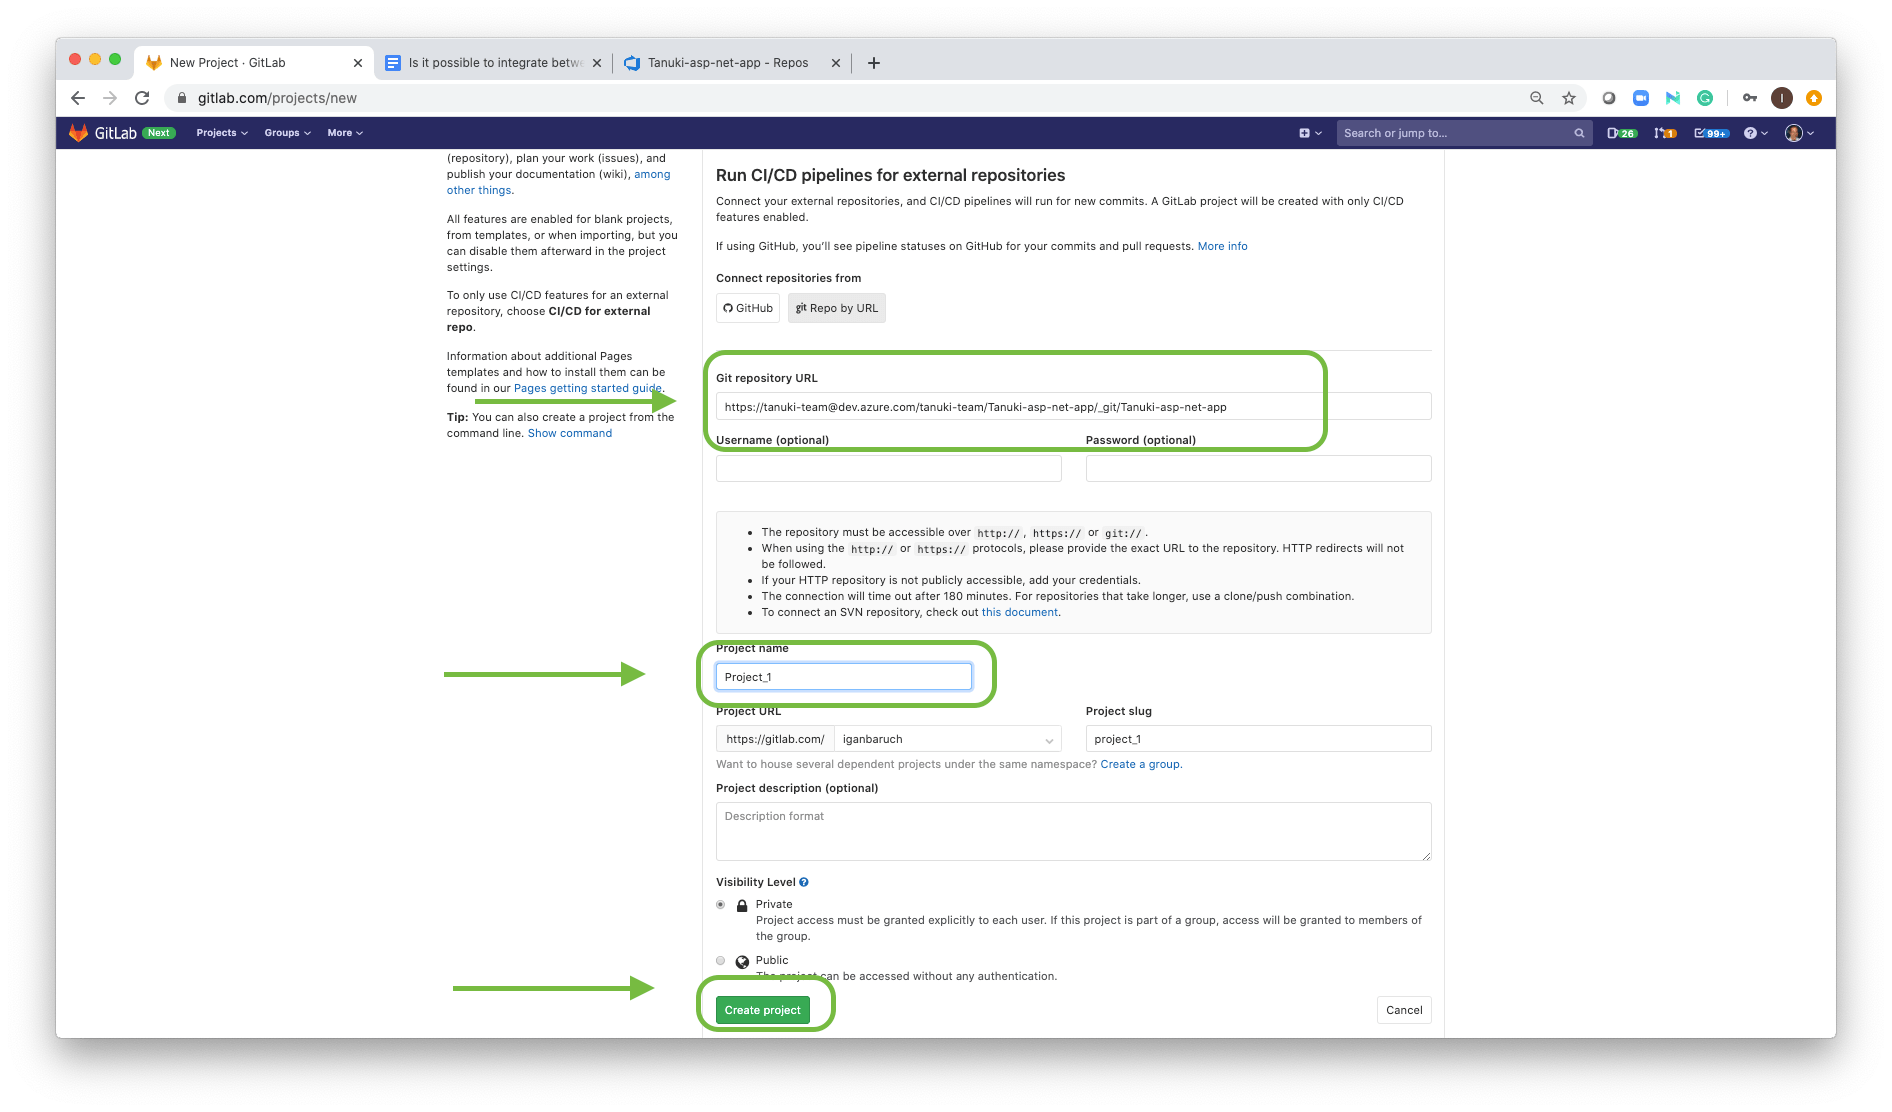Screen dimensions: 1892x1112
Task: Expand the help question mark dropdown
Action: 1753,132
